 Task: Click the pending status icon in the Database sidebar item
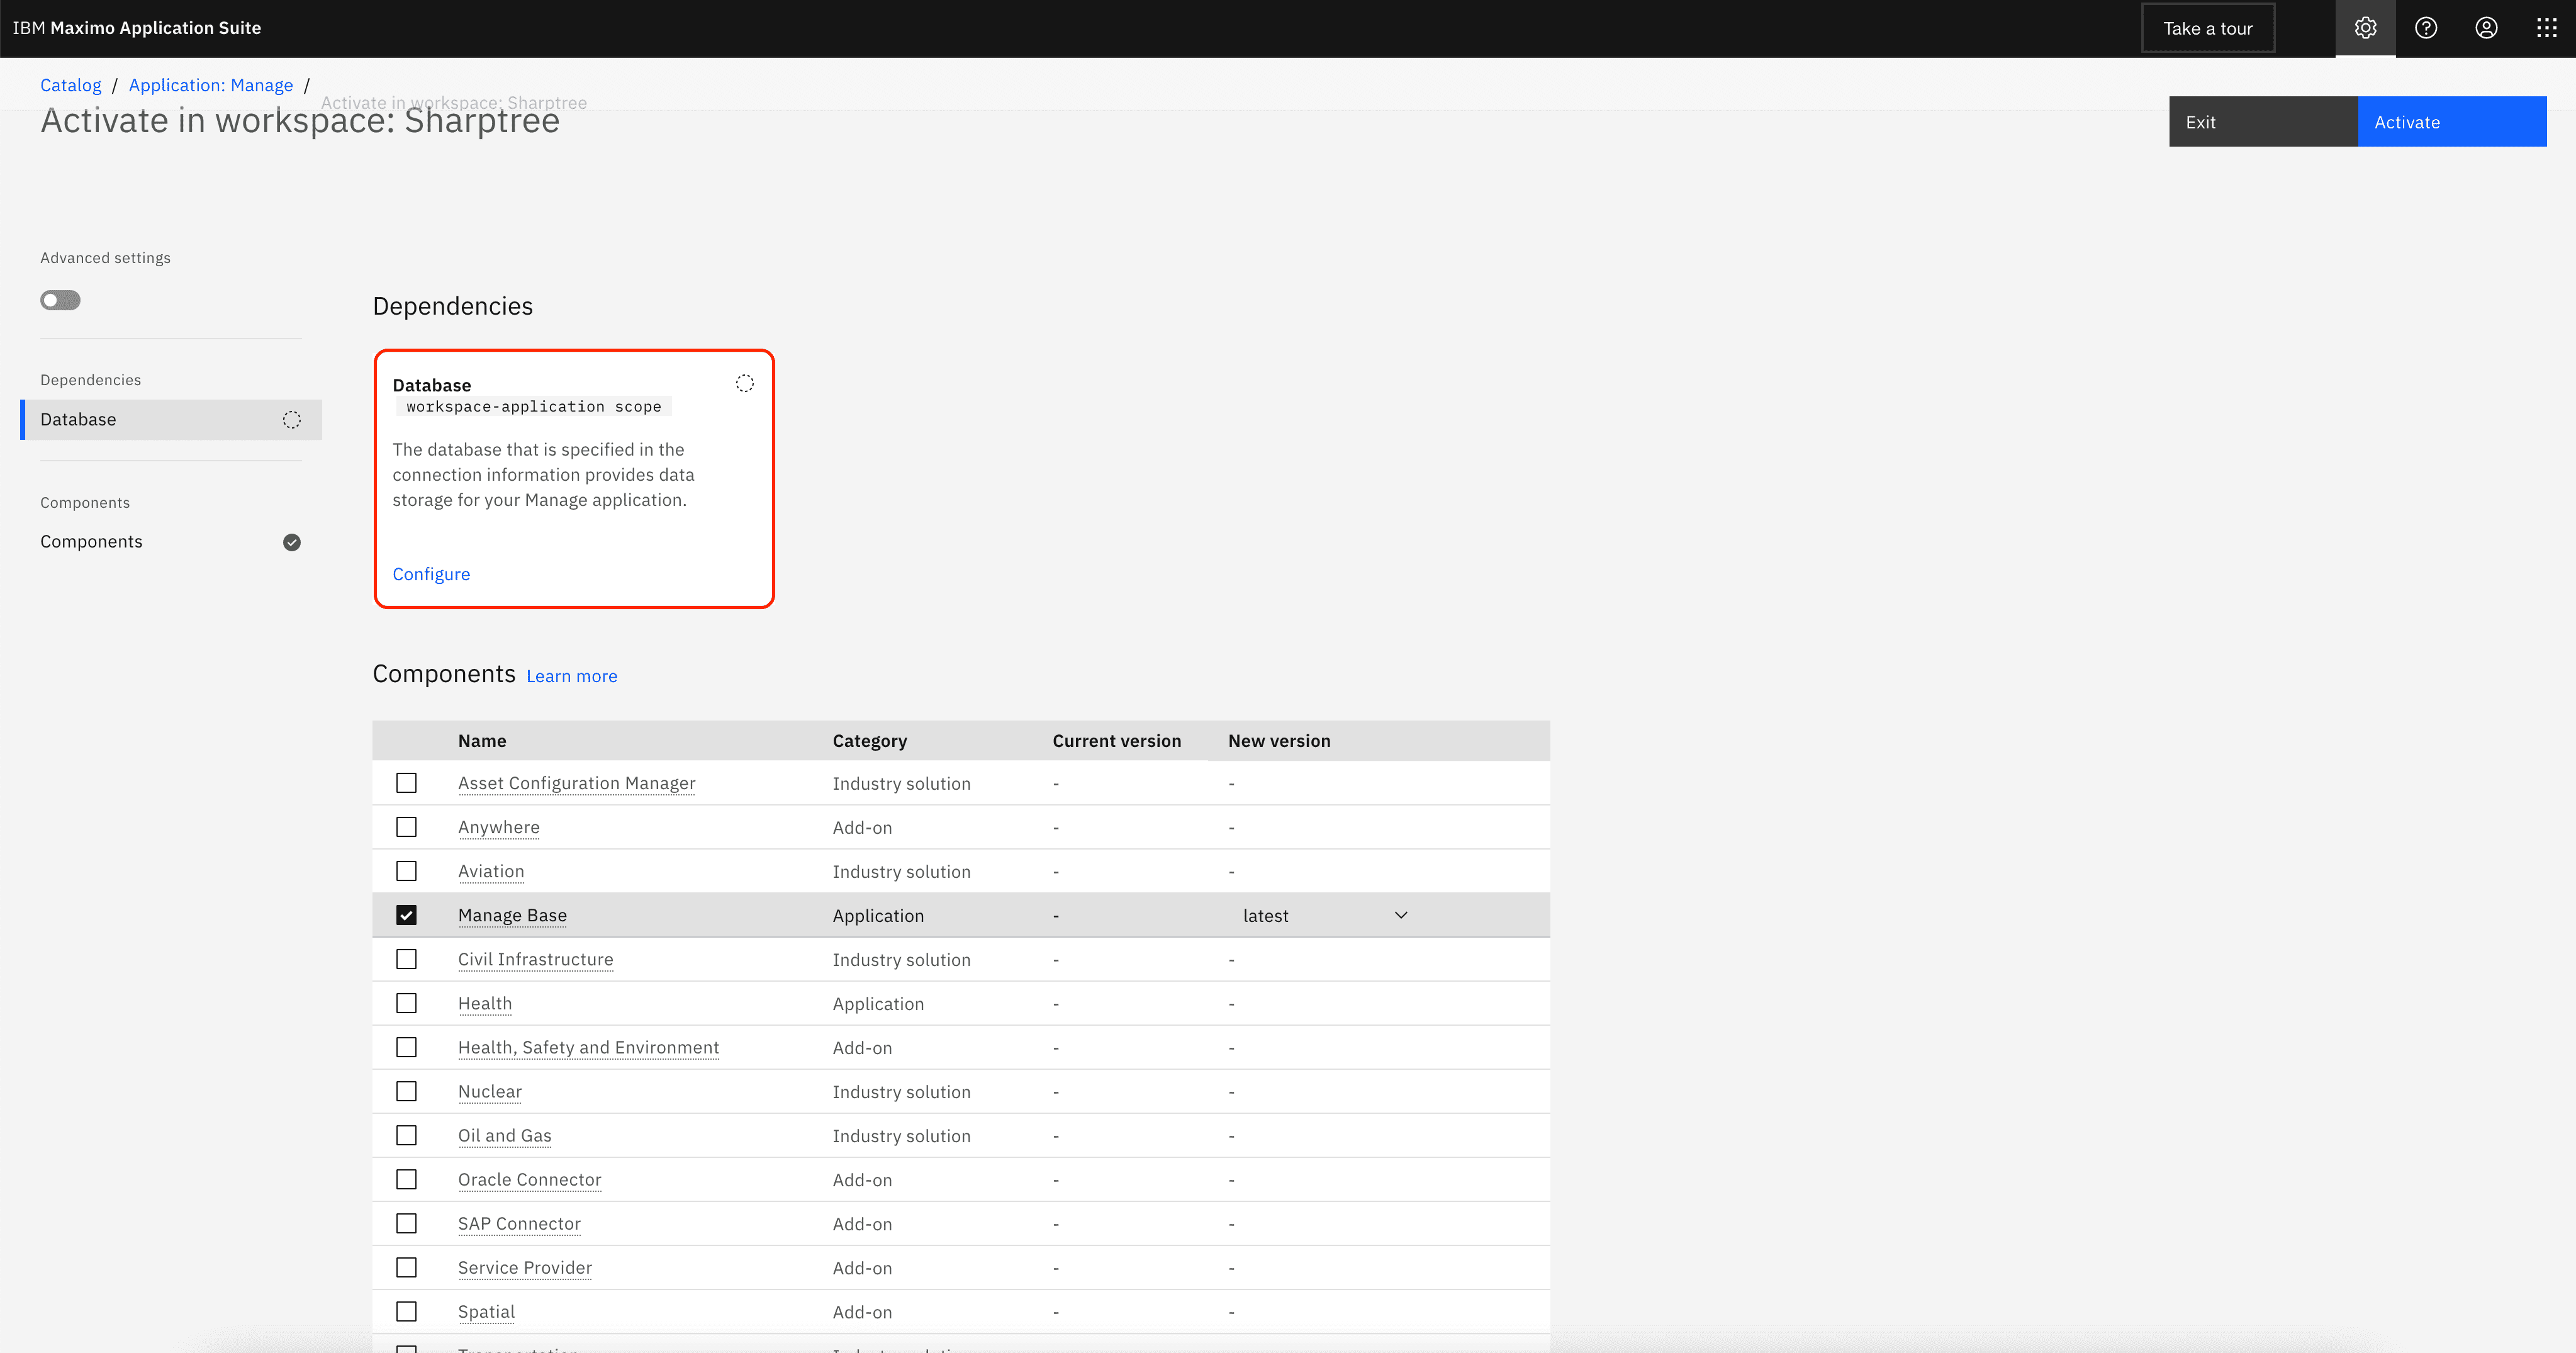click(291, 420)
